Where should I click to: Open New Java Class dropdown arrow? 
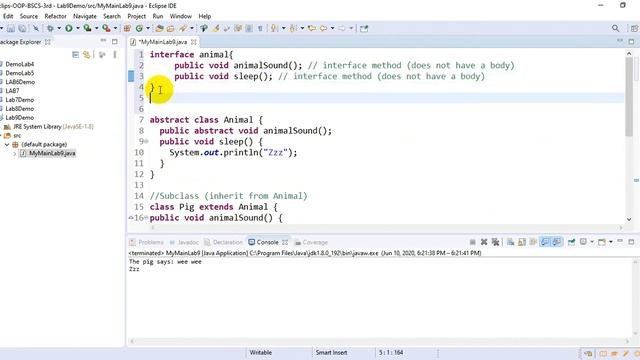click(x=148, y=28)
